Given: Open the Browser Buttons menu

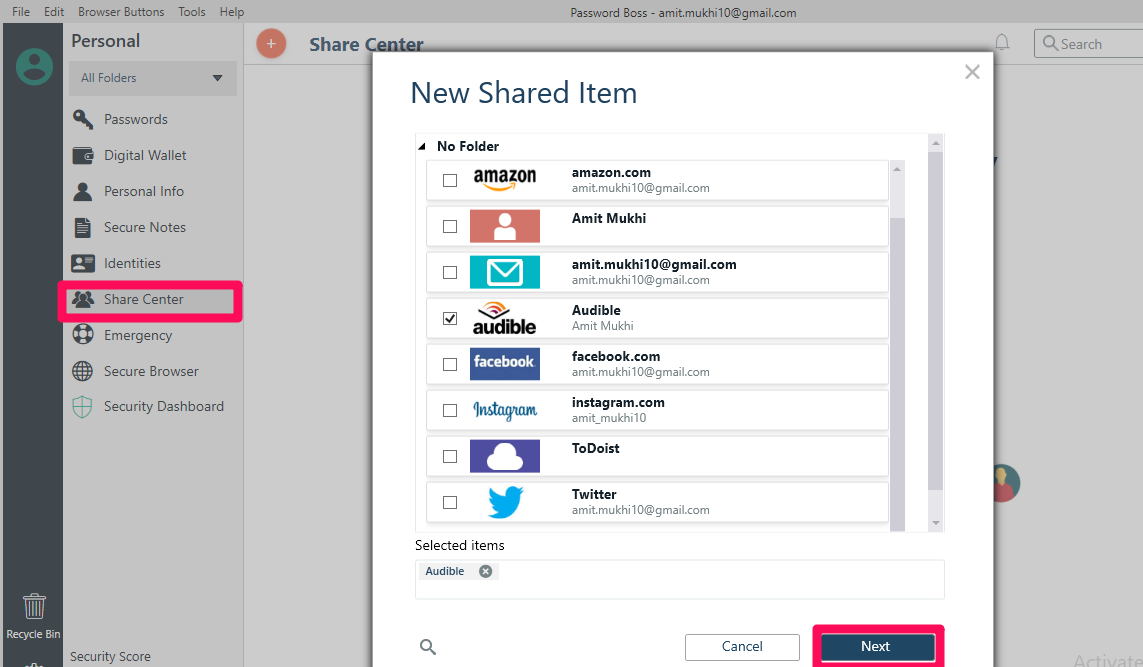Looking at the screenshot, I should [121, 12].
